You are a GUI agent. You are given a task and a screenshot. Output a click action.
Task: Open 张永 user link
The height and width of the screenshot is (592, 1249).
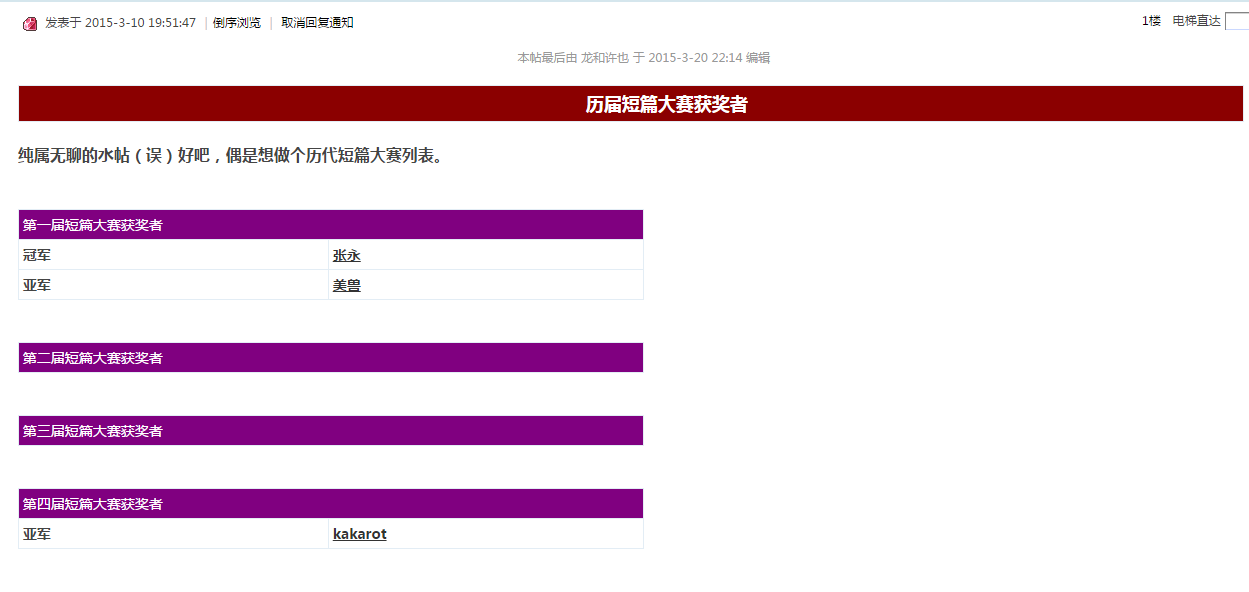click(x=346, y=255)
